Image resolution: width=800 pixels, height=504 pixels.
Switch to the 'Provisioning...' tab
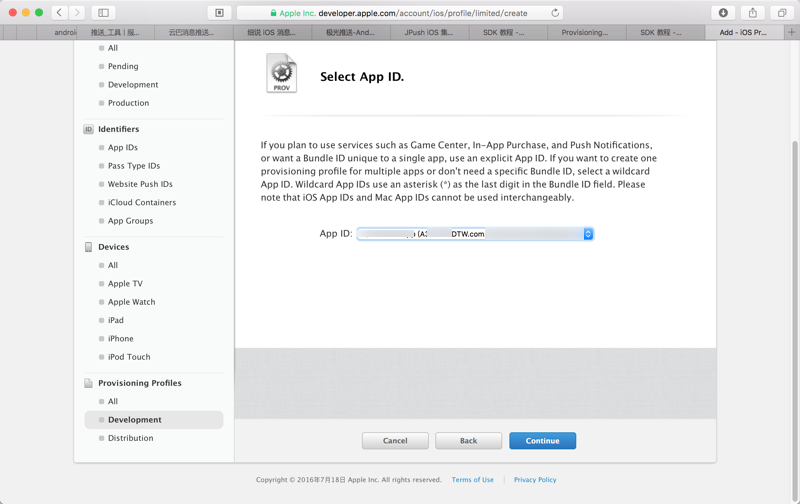[x=587, y=32]
